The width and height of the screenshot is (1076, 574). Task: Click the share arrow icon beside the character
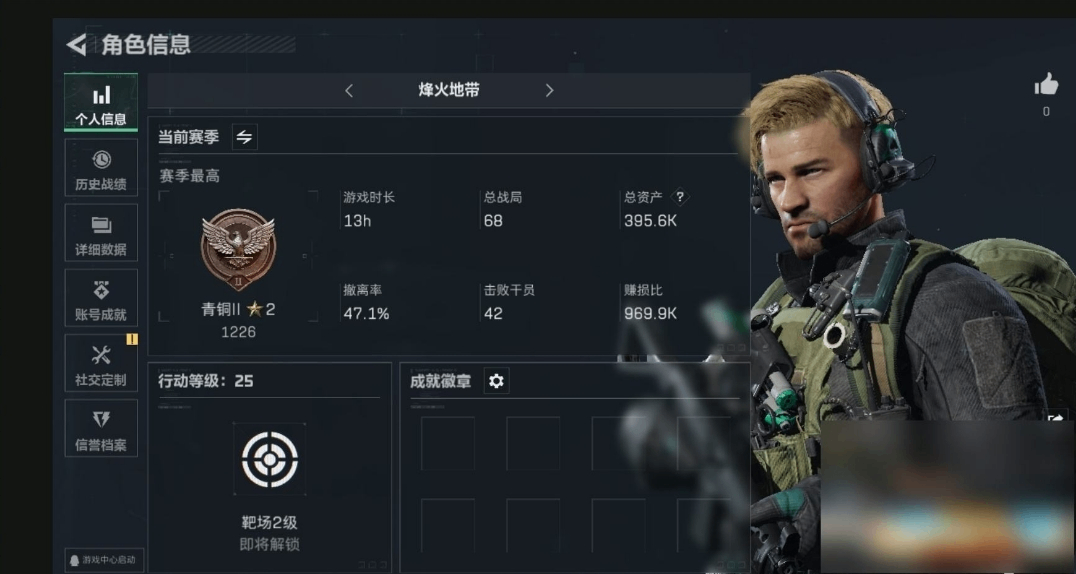click(x=1055, y=417)
